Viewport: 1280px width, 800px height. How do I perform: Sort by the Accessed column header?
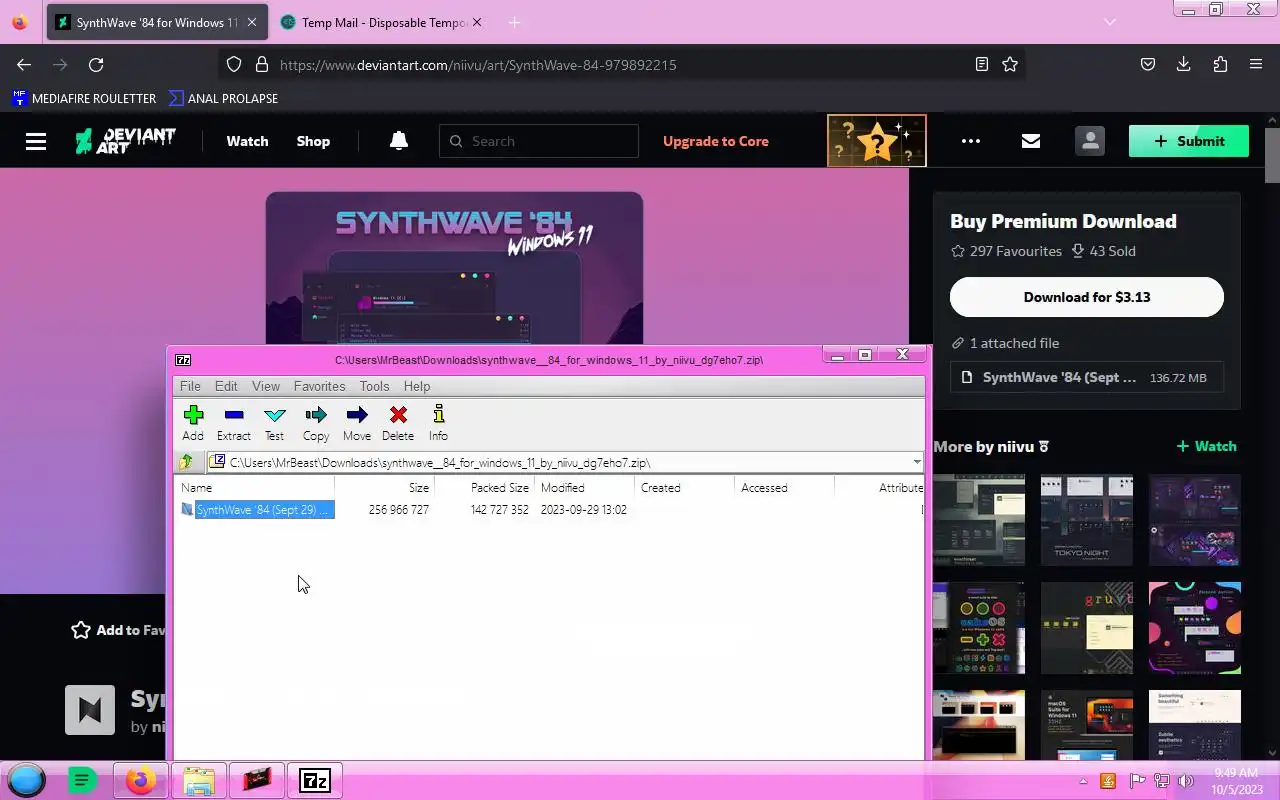(x=785, y=488)
